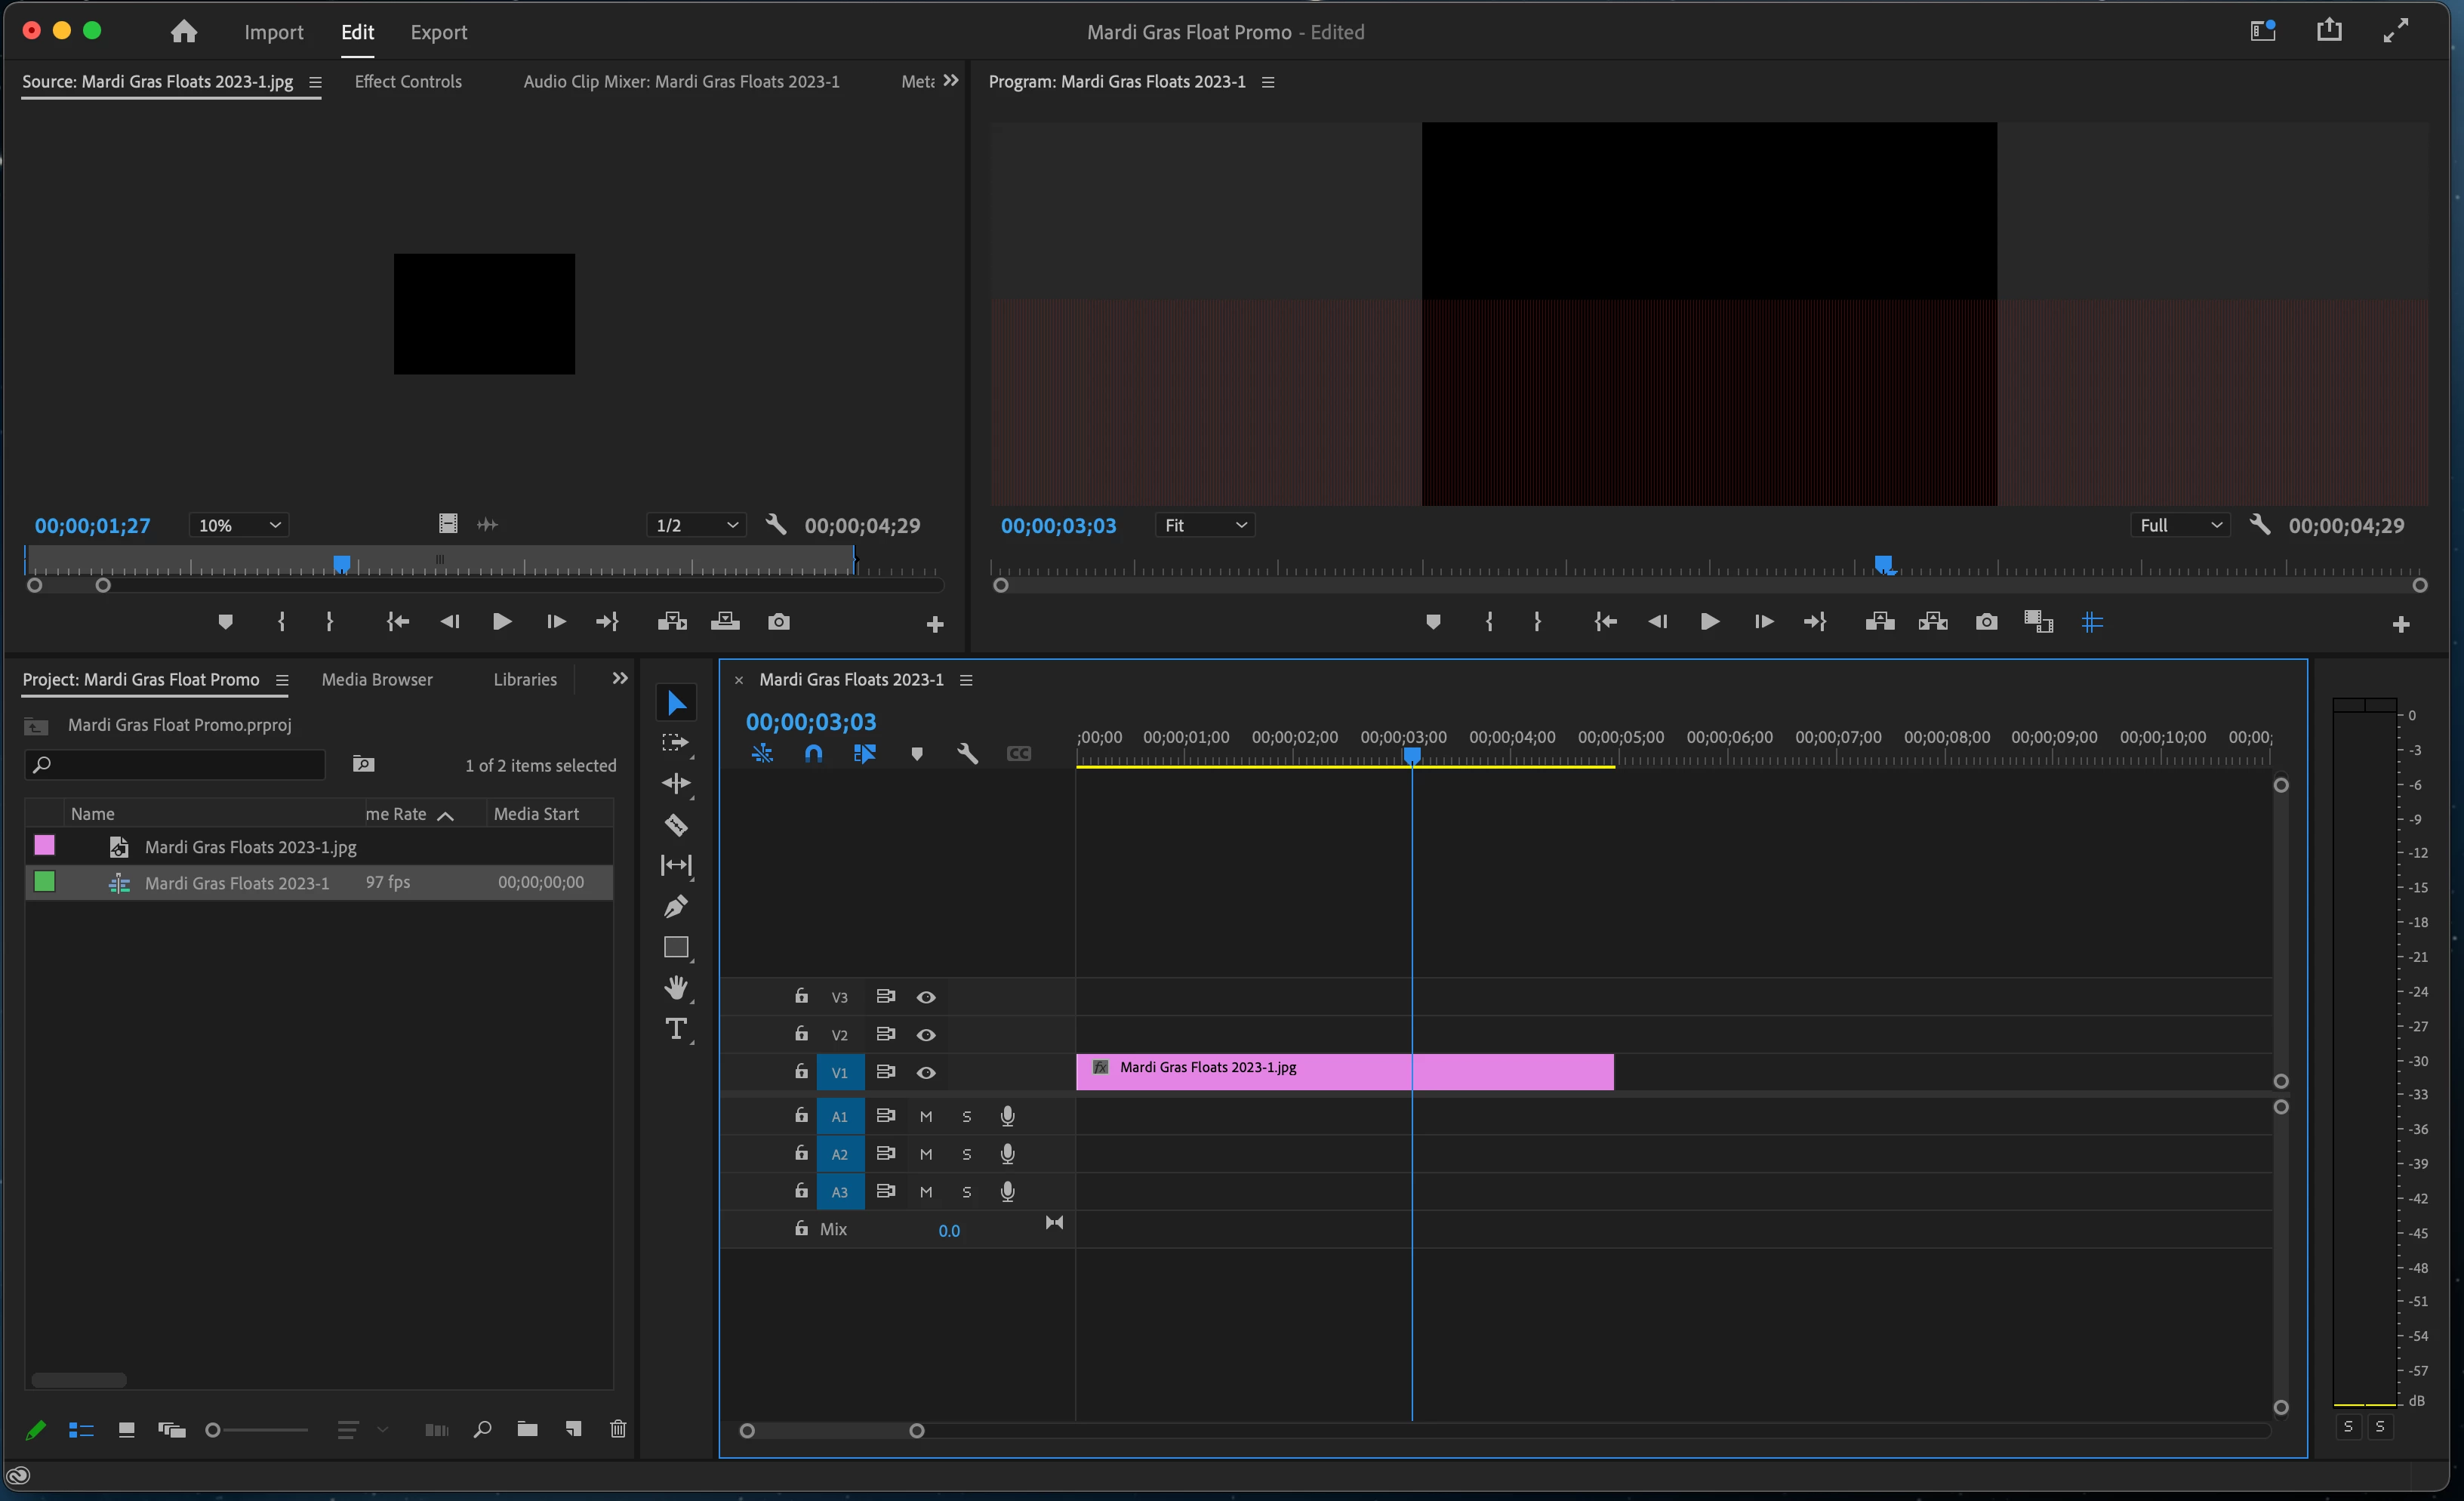Select the Ripple Edit tool
The image size is (2464, 1501).
point(676,783)
